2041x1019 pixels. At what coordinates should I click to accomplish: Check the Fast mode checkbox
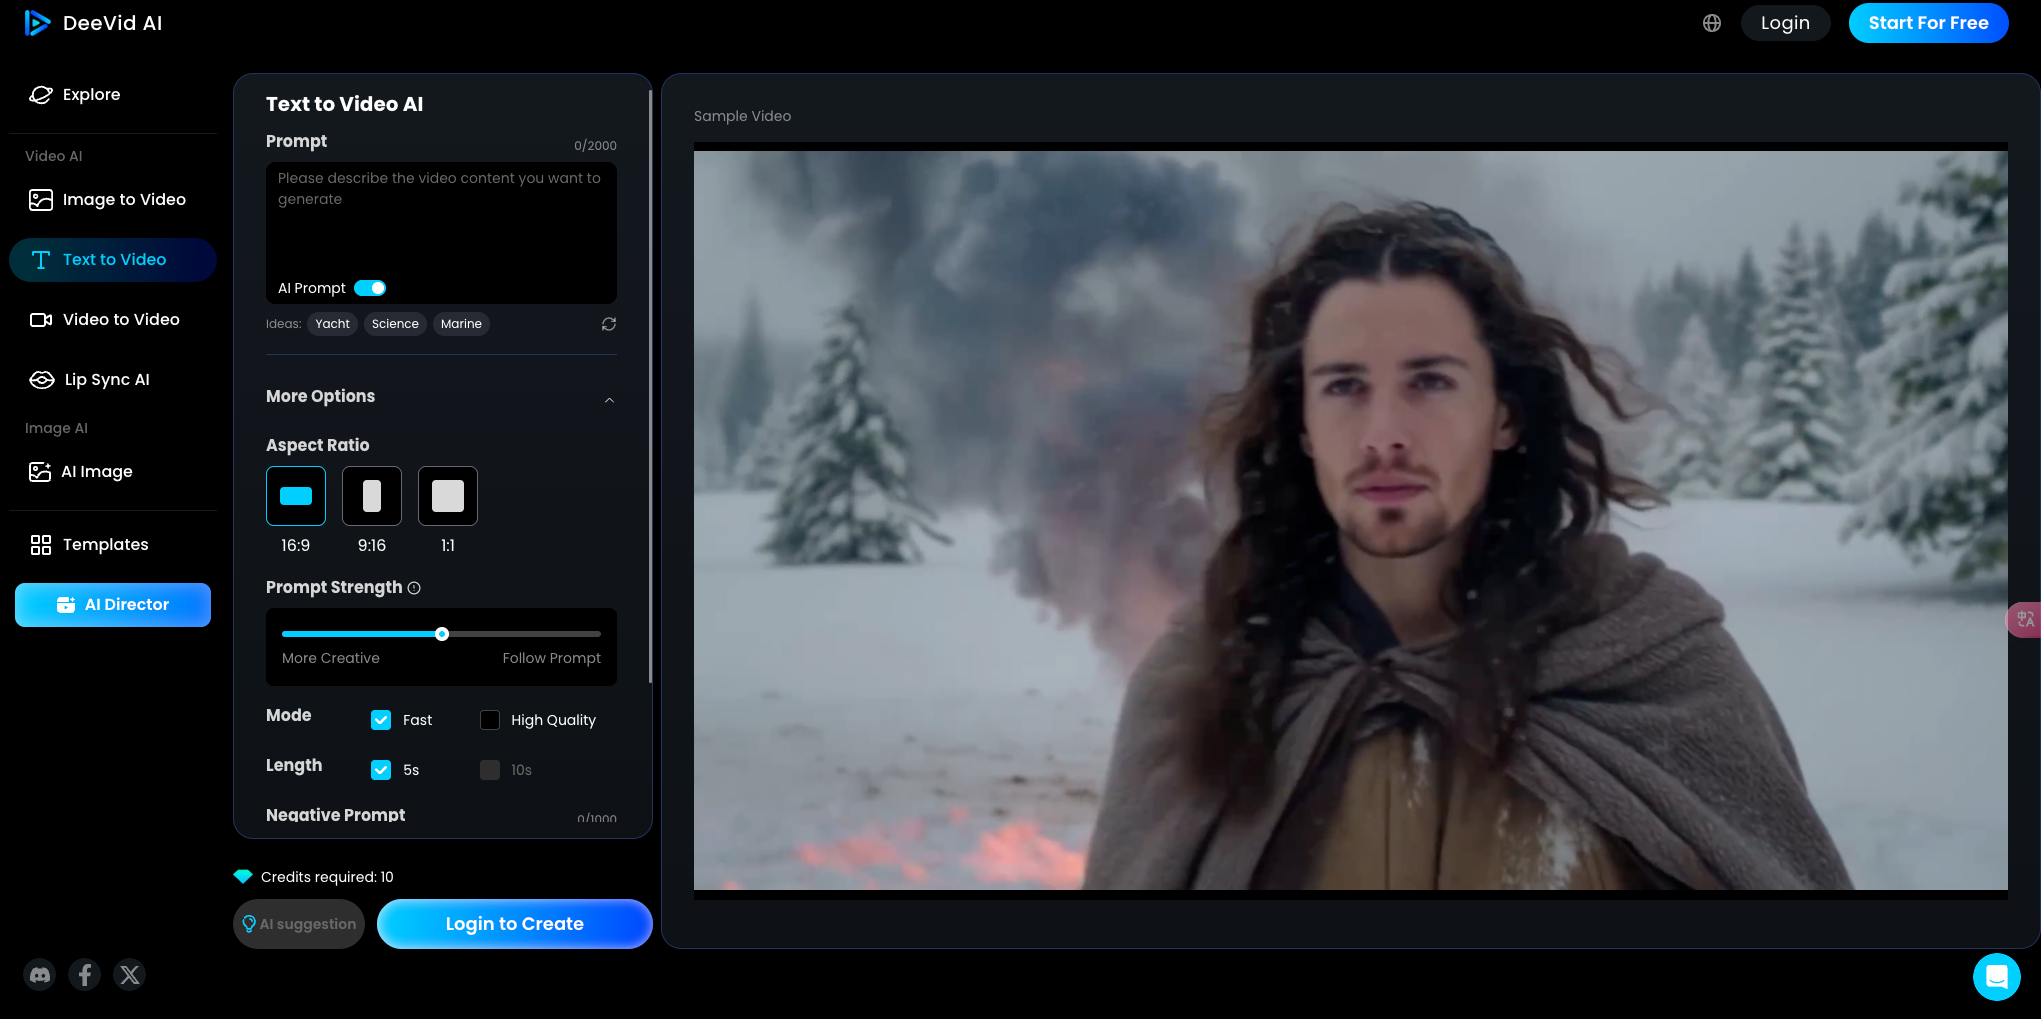tap(381, 720)
